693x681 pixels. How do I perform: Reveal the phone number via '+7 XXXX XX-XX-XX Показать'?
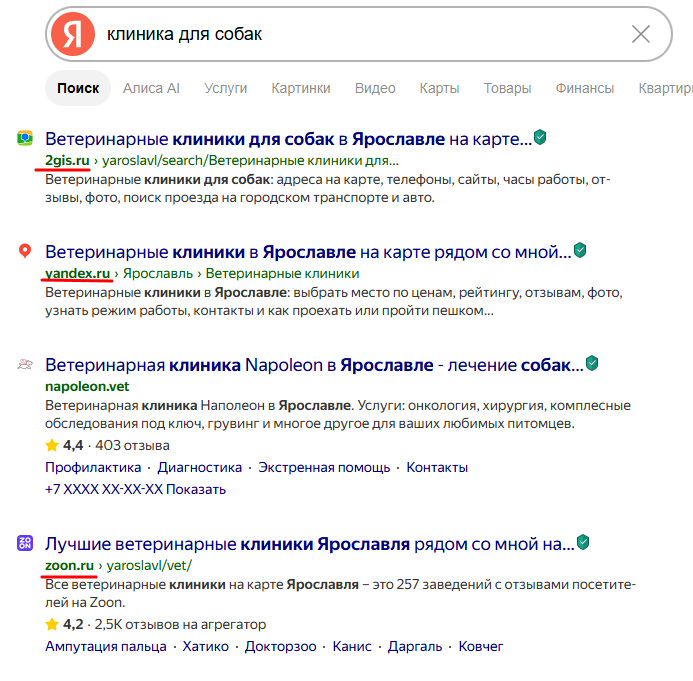point(135,490)
